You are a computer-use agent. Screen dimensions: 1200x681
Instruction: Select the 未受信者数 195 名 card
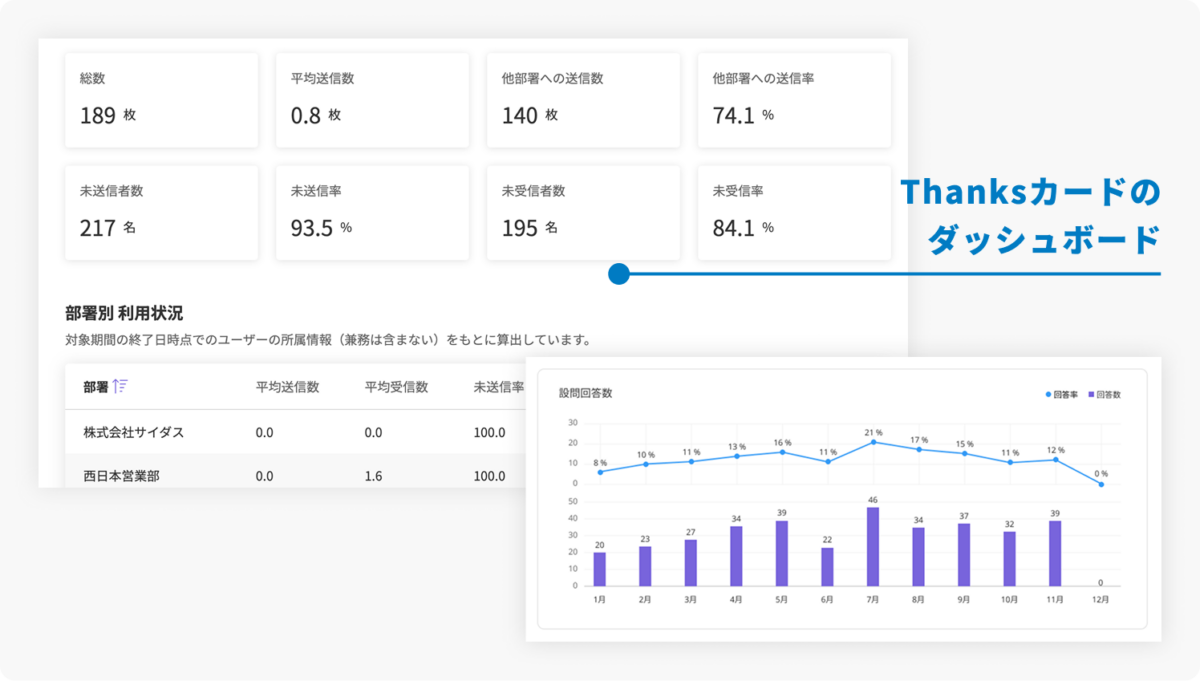(583, 213)
